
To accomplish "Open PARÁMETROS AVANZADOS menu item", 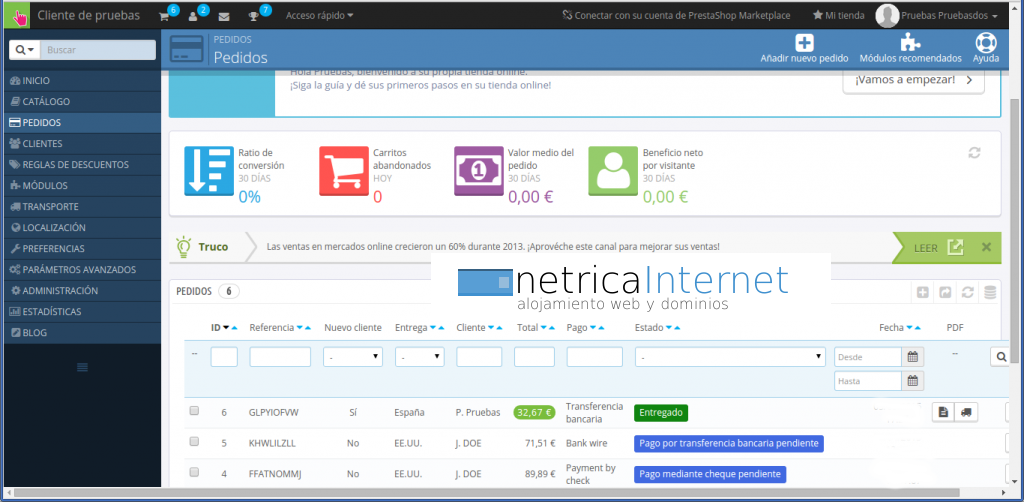I will click(x=82, y=270).
